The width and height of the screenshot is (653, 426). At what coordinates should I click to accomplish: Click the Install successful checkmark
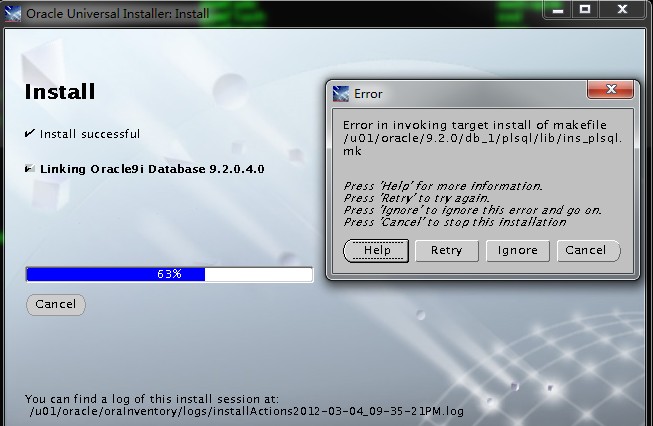29,134
